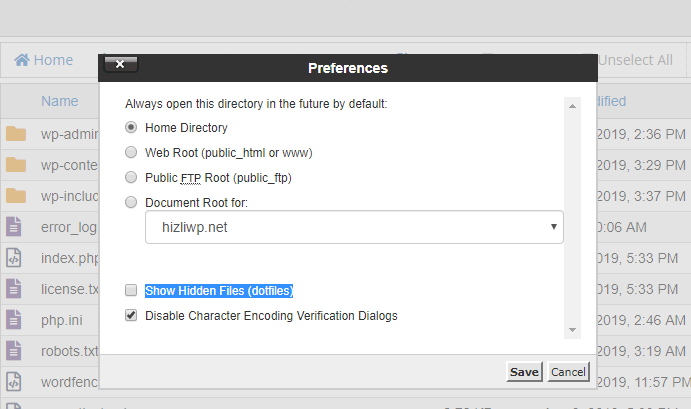Select the wp-admin folder icon
Image resolution: width=691 pixels, height=409 pixels.
tap(16, 134)
